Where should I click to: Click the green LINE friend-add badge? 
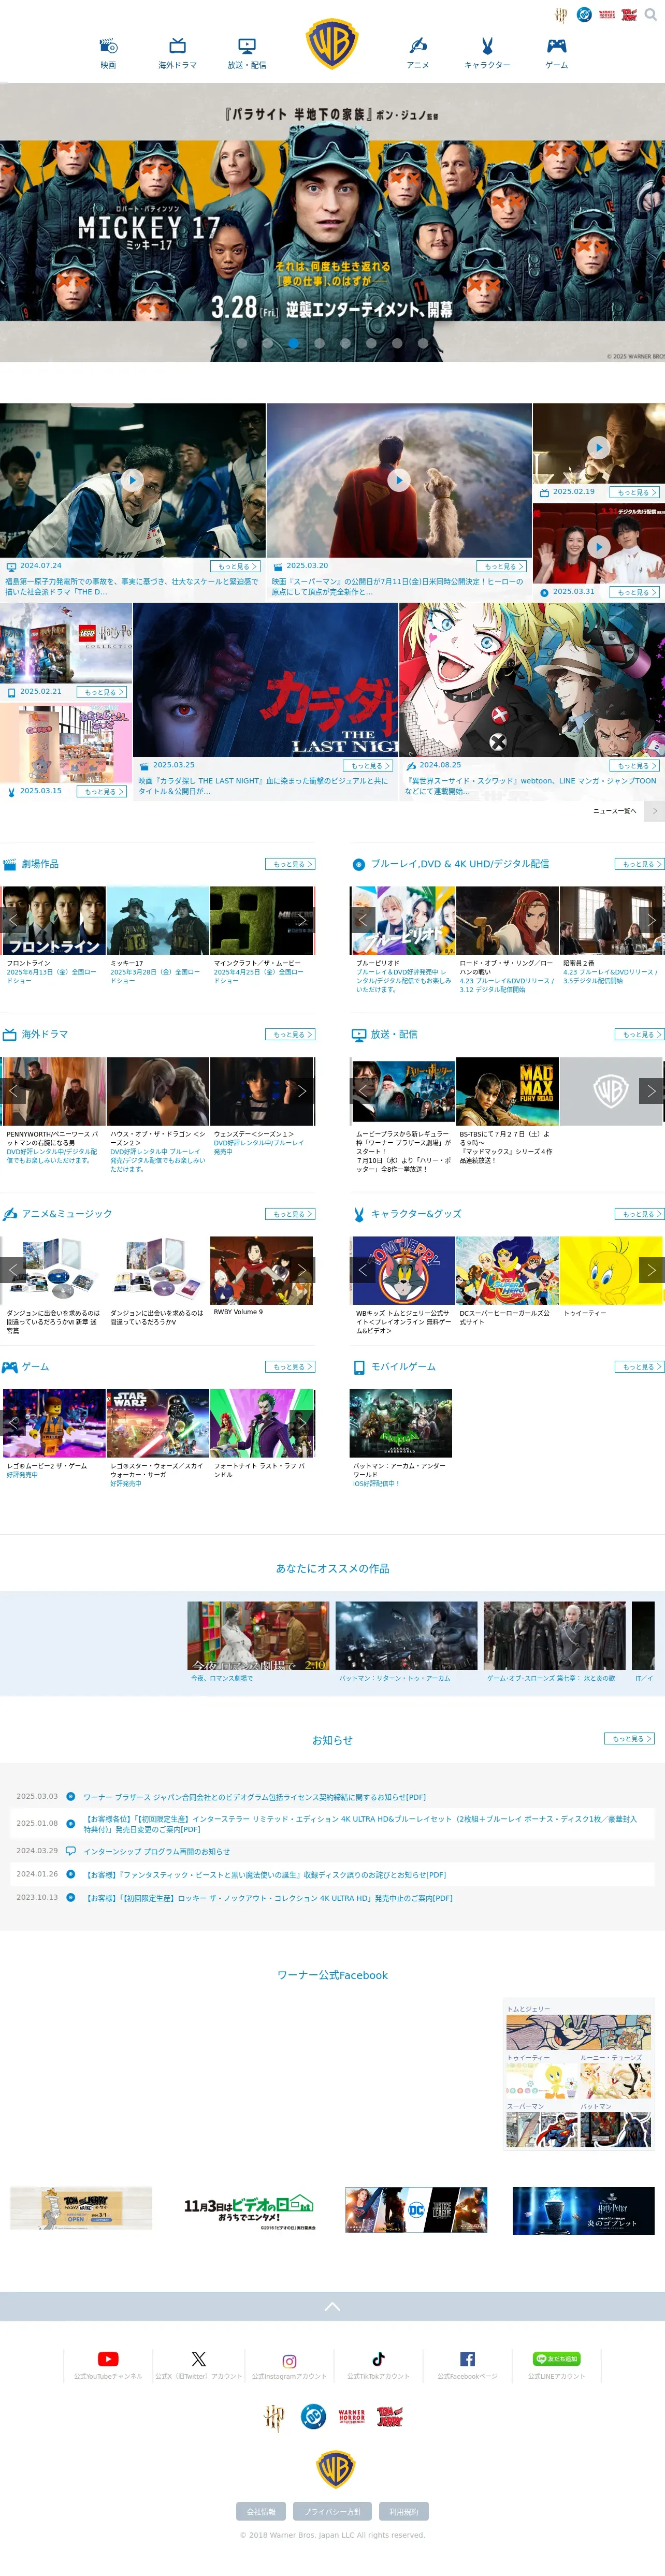click(556, 2359)
